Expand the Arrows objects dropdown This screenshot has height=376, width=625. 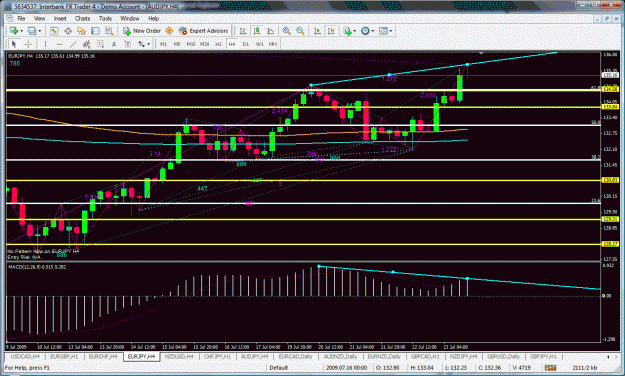click(x=148, y=44)
